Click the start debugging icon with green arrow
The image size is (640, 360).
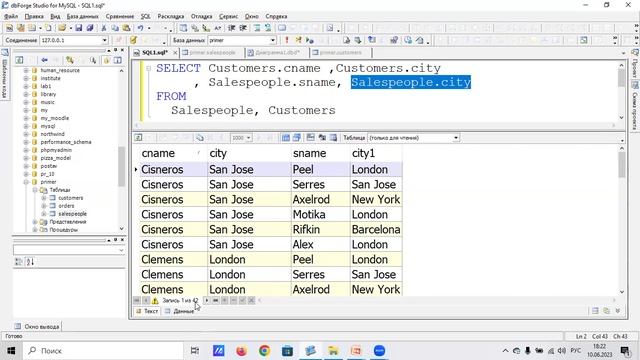click(x=310, y=40)
